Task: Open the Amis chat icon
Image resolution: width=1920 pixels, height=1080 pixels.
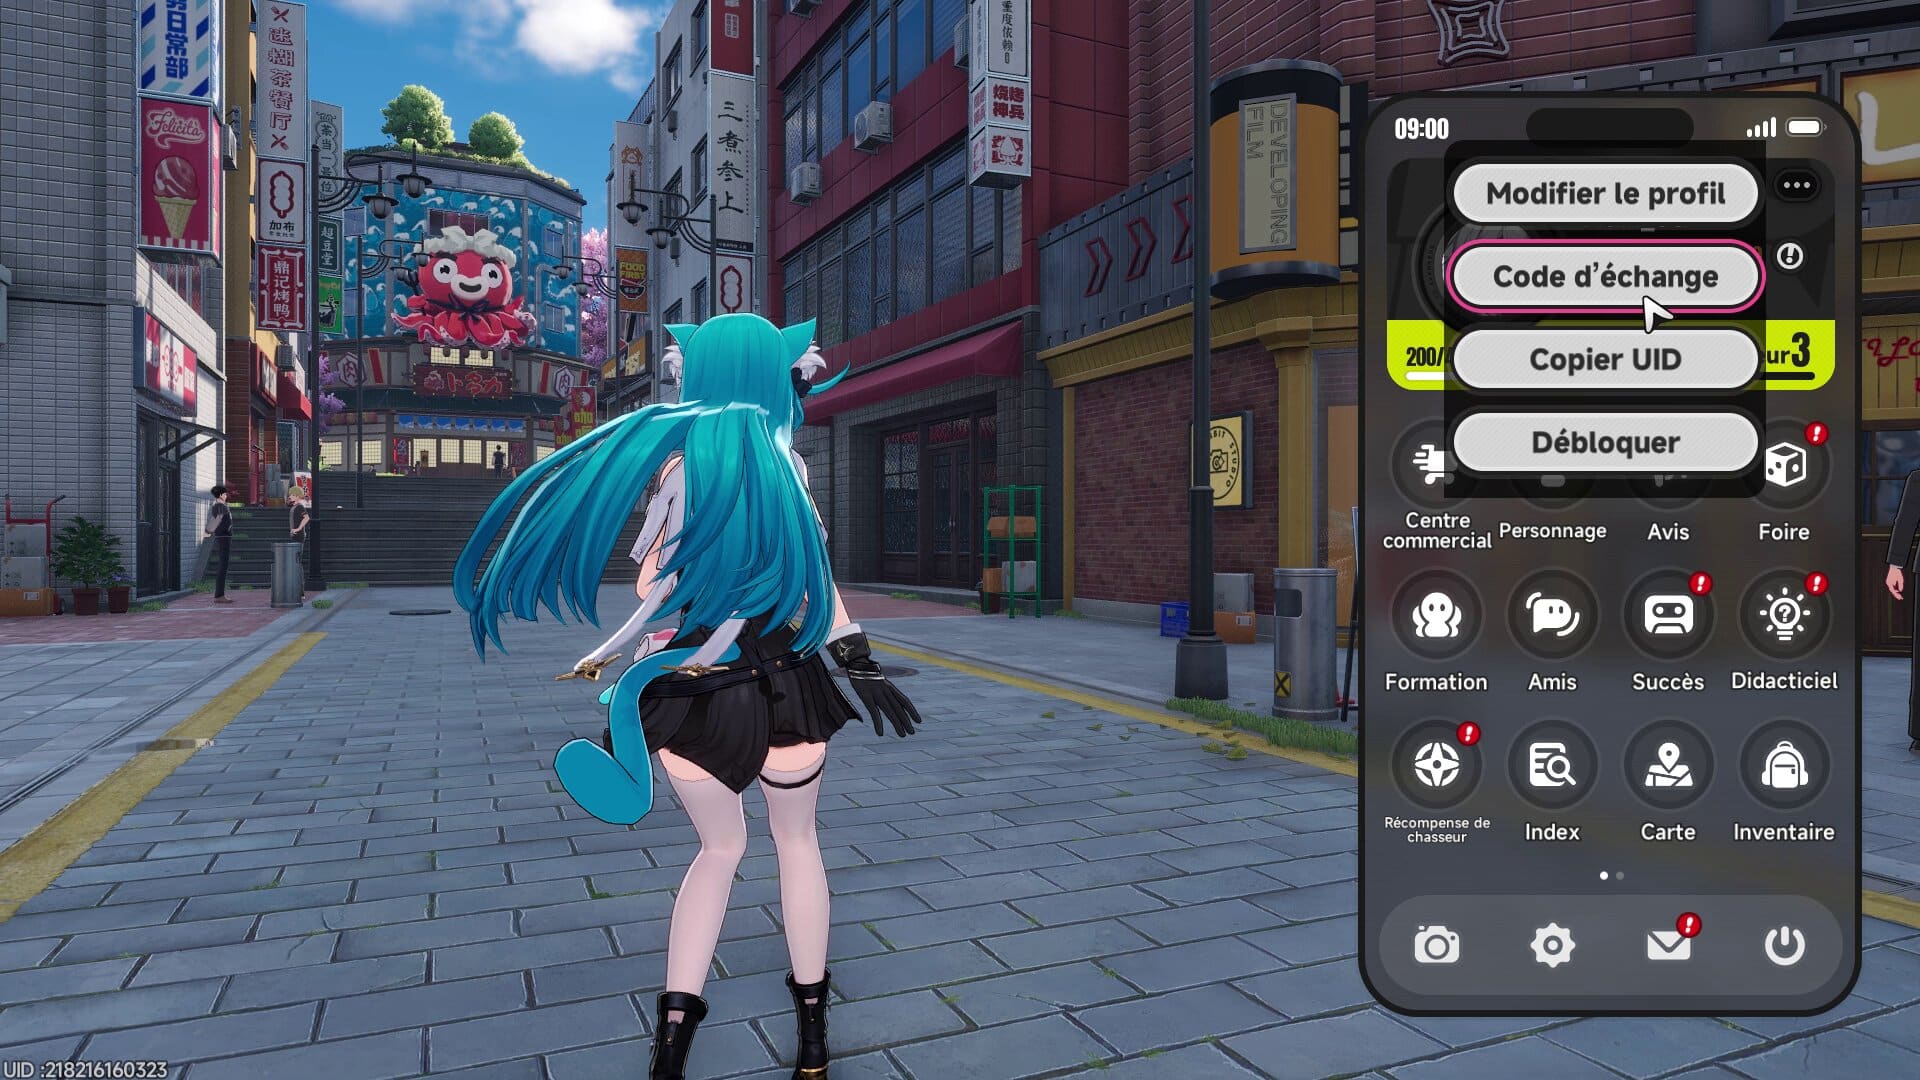Action: 1552,616
